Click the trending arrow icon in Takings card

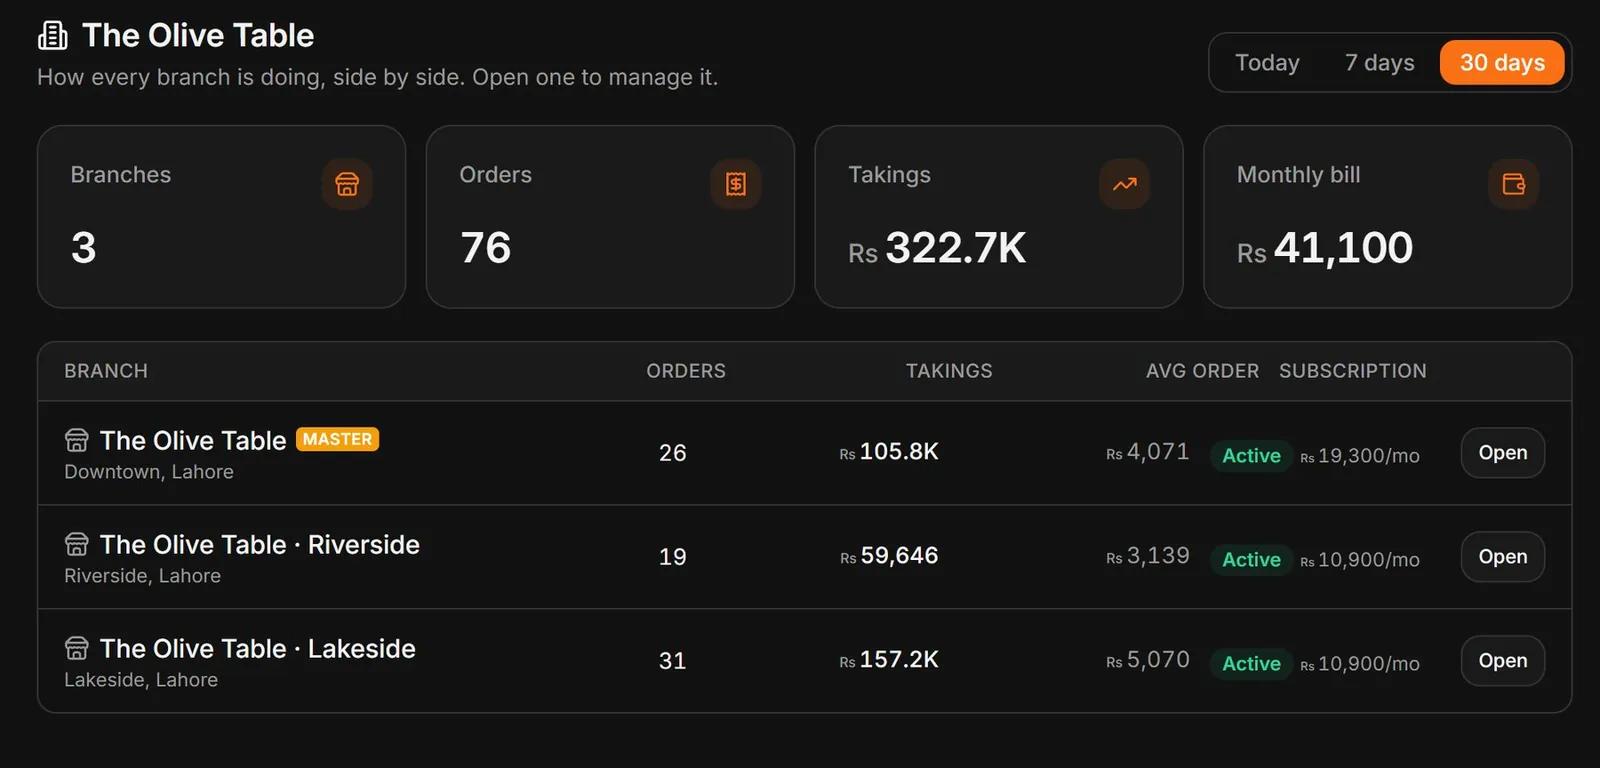point(1125,184)
